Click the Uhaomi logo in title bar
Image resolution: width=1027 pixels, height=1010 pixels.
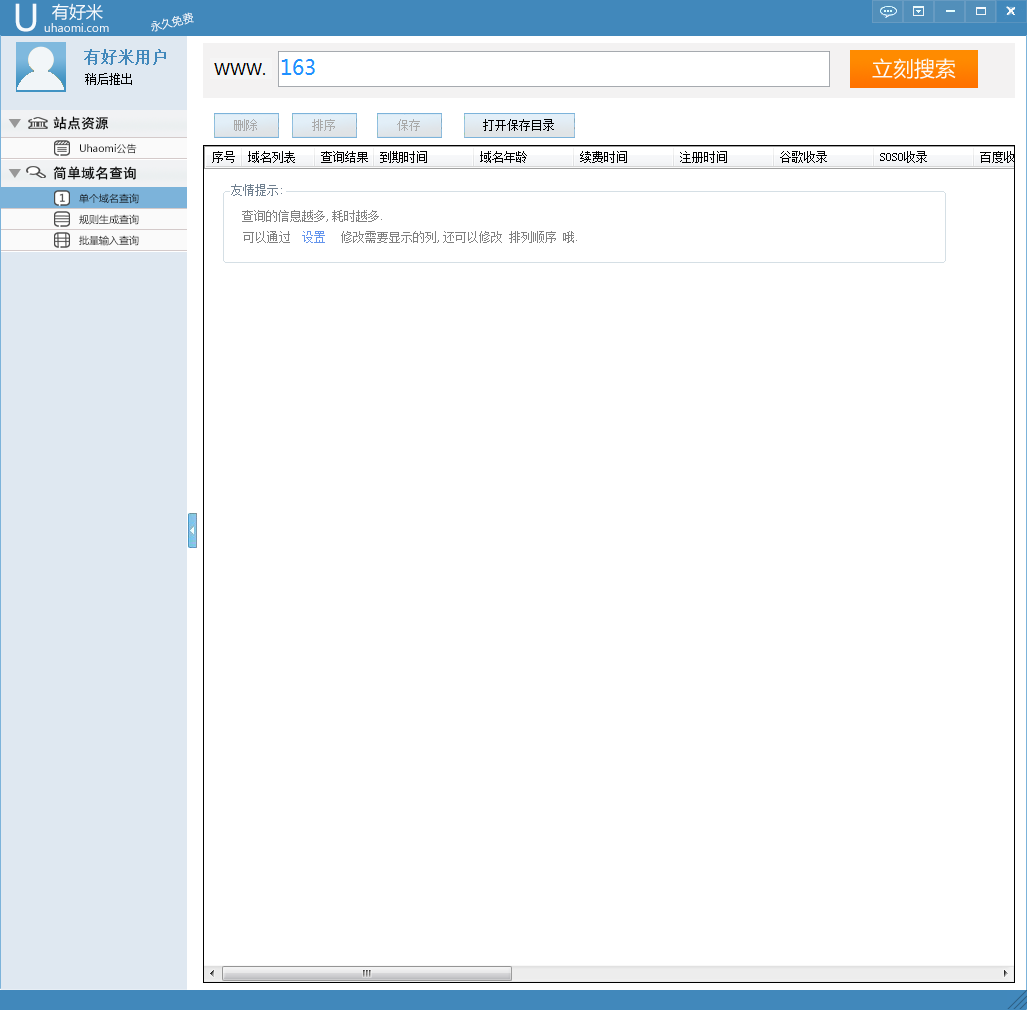[x=62, y=18]
